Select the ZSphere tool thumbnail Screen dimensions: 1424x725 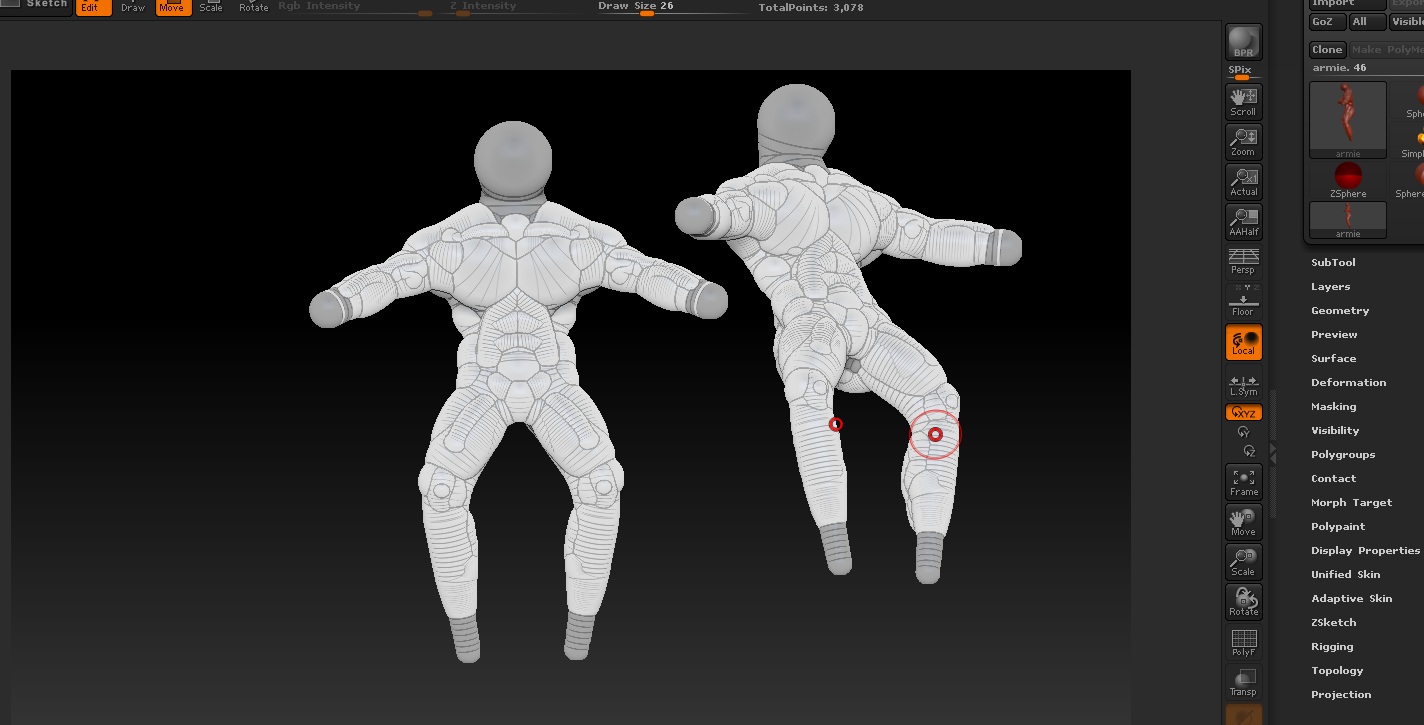tap(1347, 176)
